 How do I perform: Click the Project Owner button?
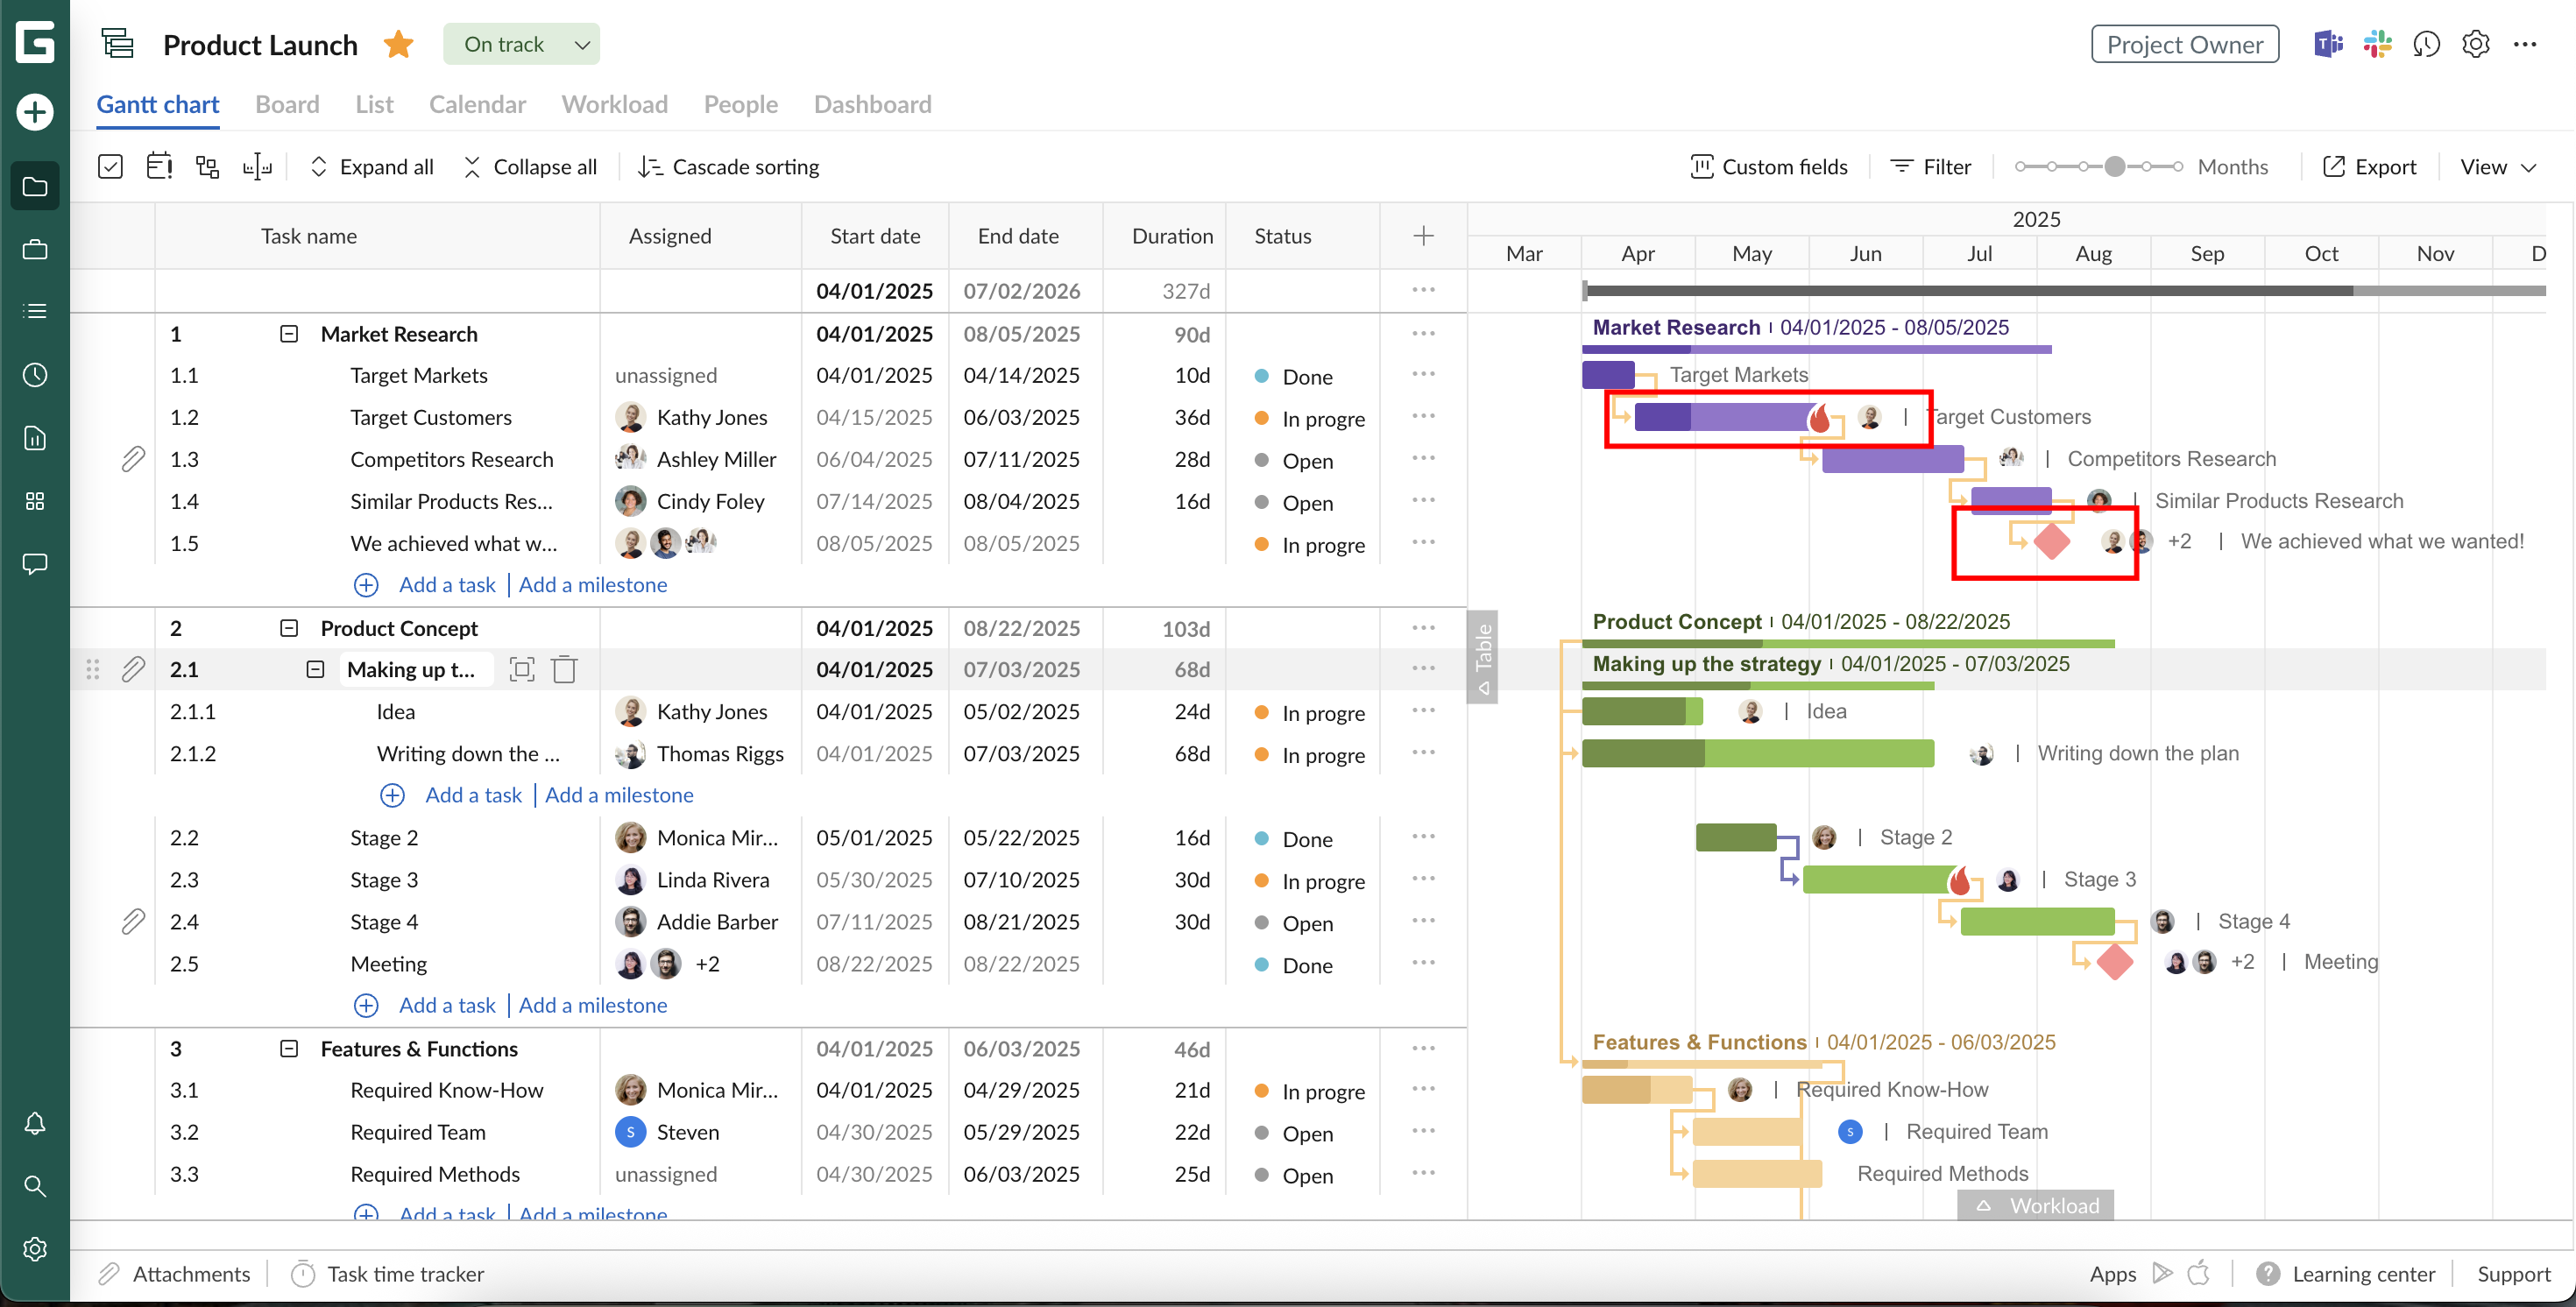coord(2184,44)
